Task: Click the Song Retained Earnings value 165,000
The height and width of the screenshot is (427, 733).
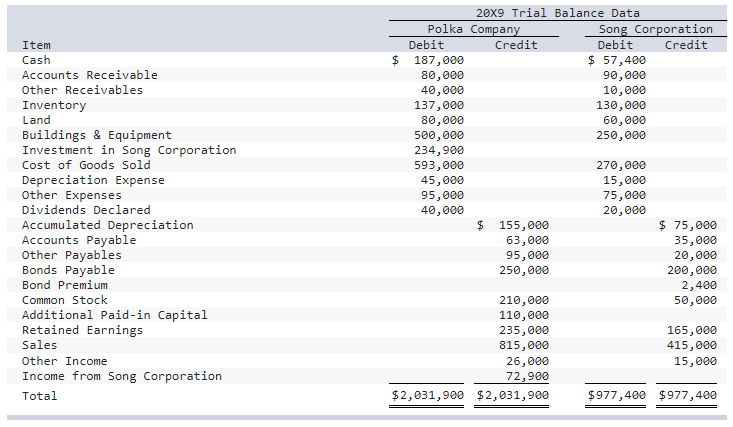Action: [691, 330]
